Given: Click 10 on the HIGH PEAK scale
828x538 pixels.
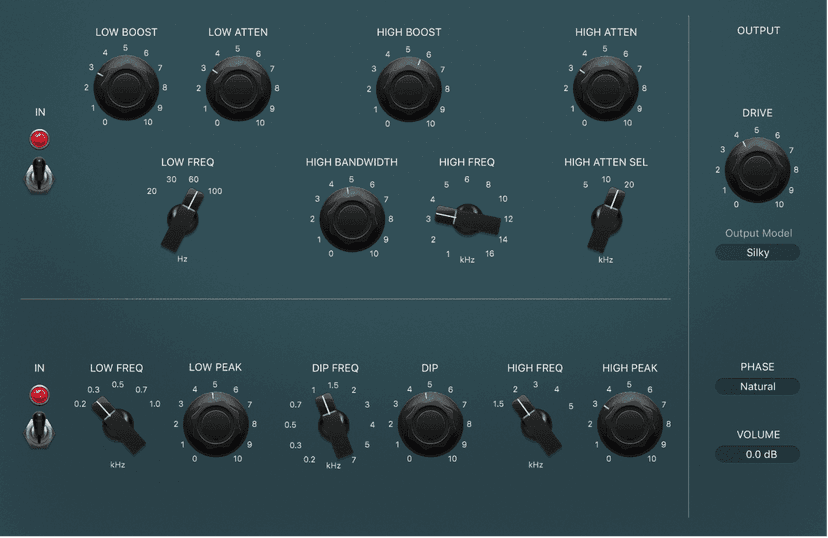Looking at the screenshot, I should point(652,459).
